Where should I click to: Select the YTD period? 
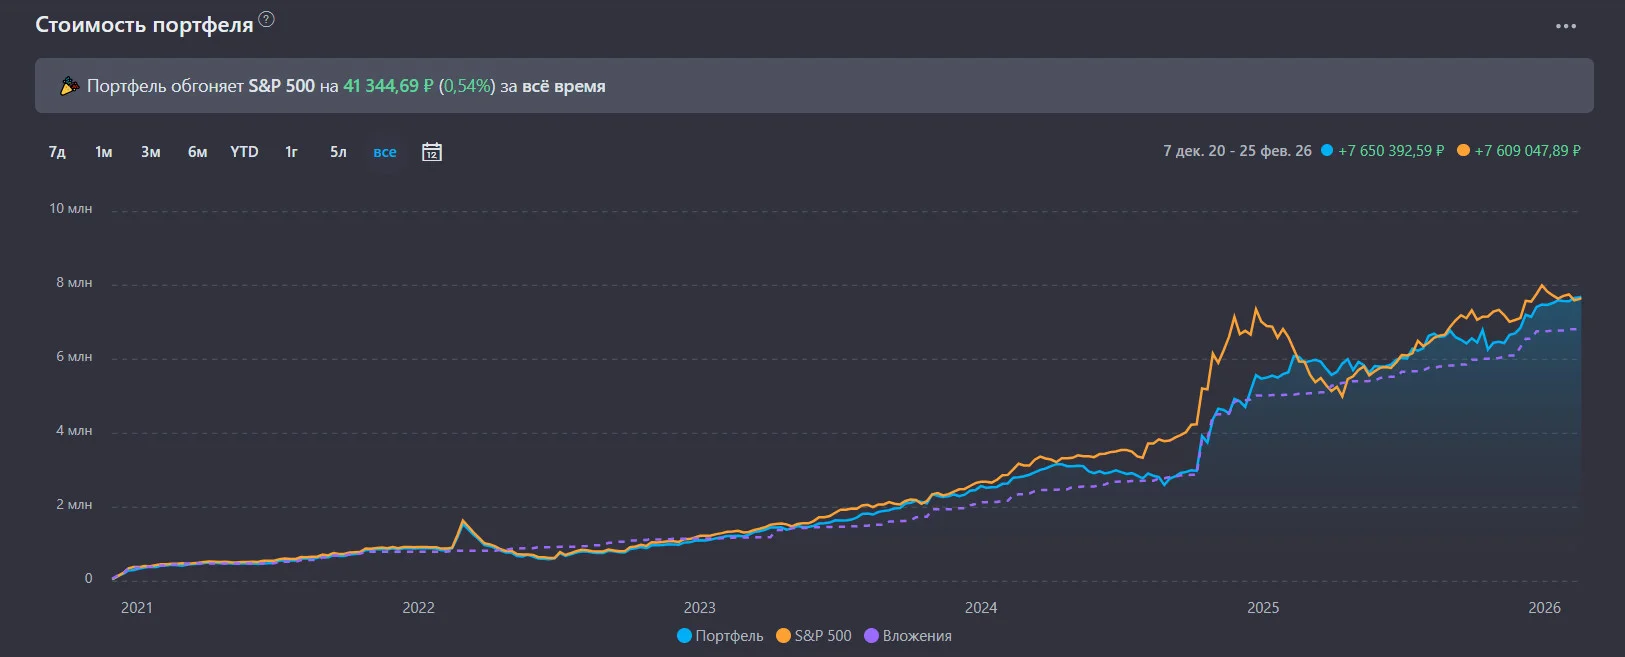[x=244, y=152]
